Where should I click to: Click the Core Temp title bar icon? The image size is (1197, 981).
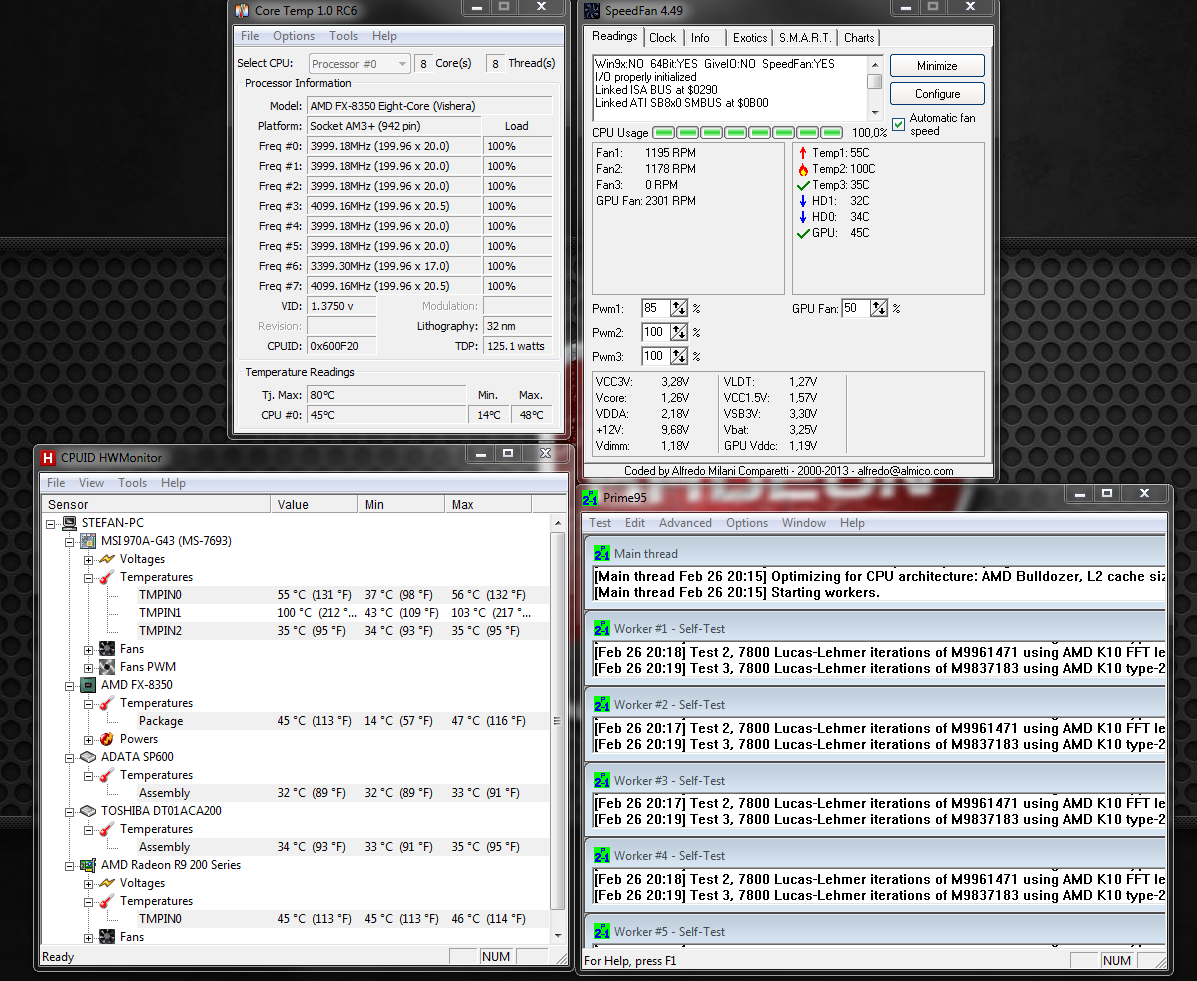(242, 11)
